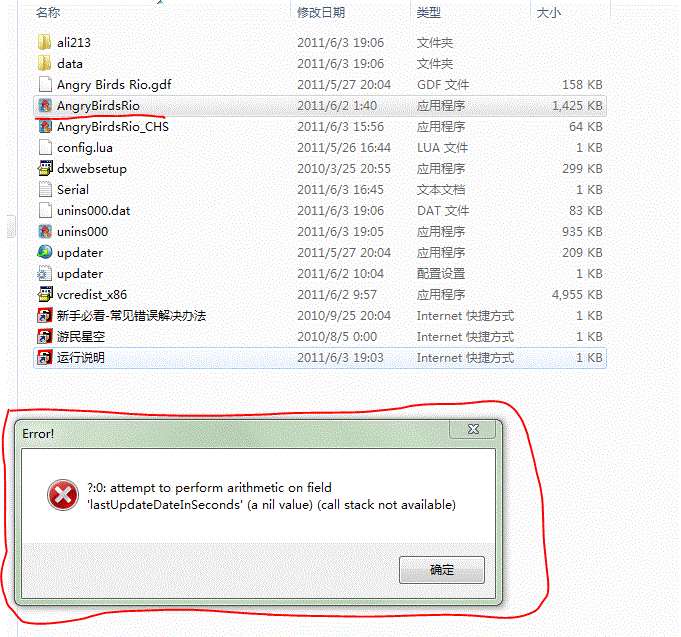Select the Serial text document icon
Screen dimensions: 681x637
[45, 189]
